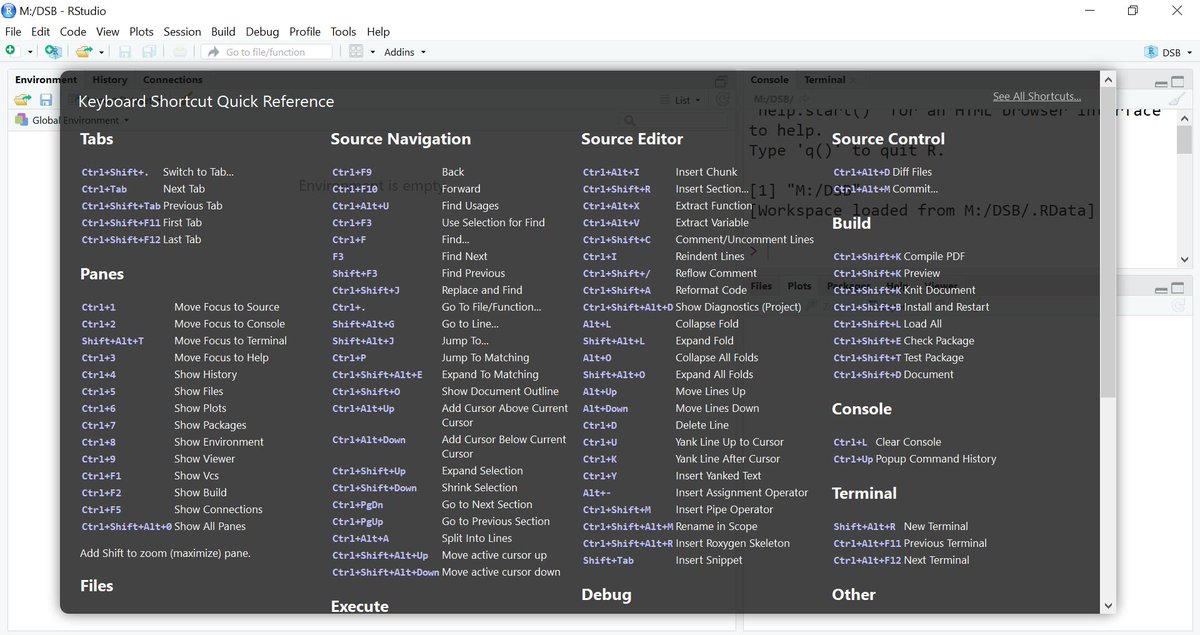Open the Build menu
Image resolution: width=1200 pixels, height=635 pixels.
pos(224,32)
